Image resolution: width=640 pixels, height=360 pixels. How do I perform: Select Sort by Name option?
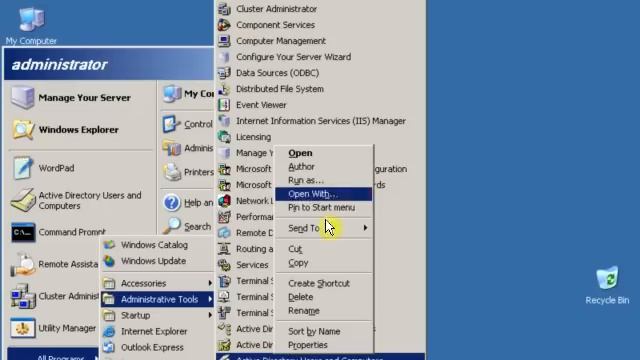324,331
